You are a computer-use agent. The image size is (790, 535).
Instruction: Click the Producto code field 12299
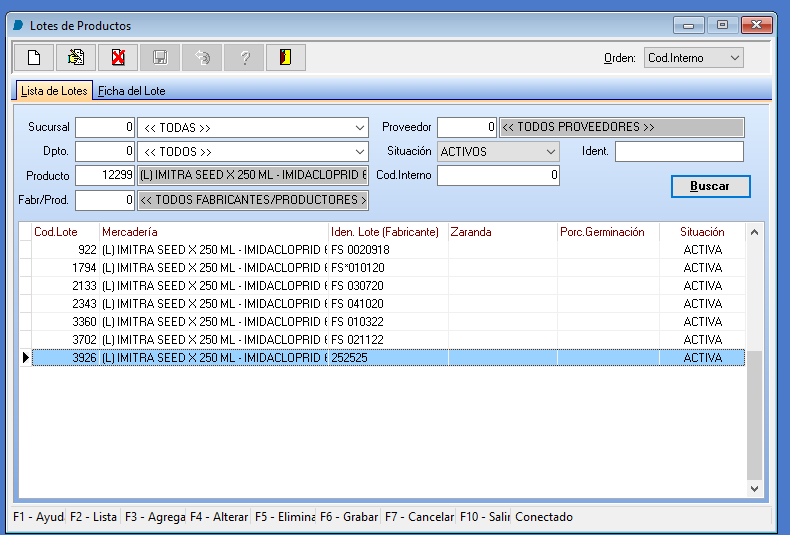(105, 175)
